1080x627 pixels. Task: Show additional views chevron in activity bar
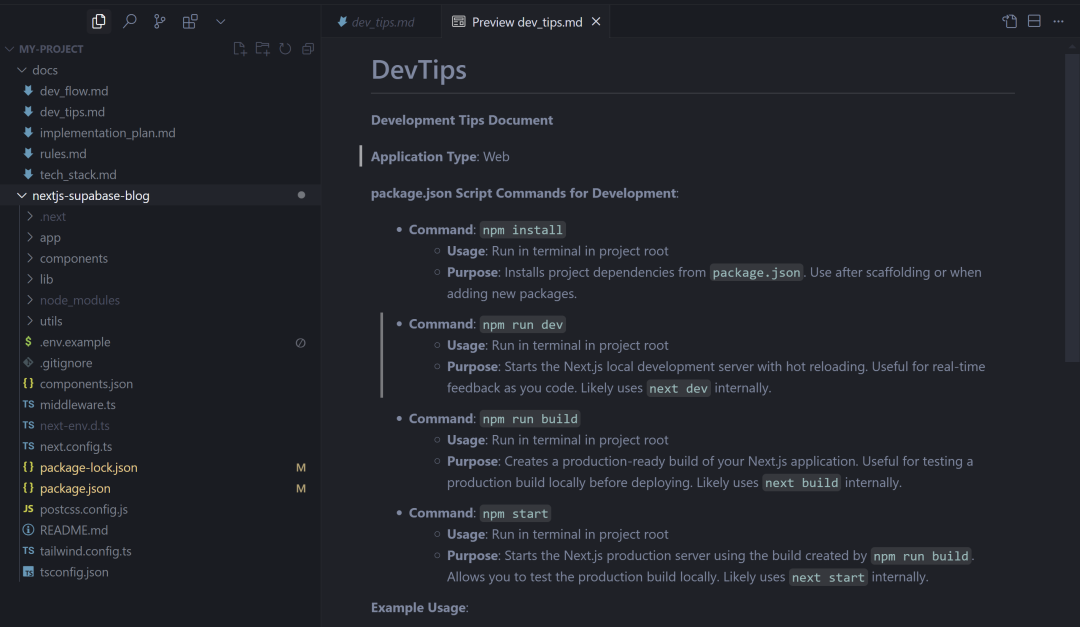[220, 21]
